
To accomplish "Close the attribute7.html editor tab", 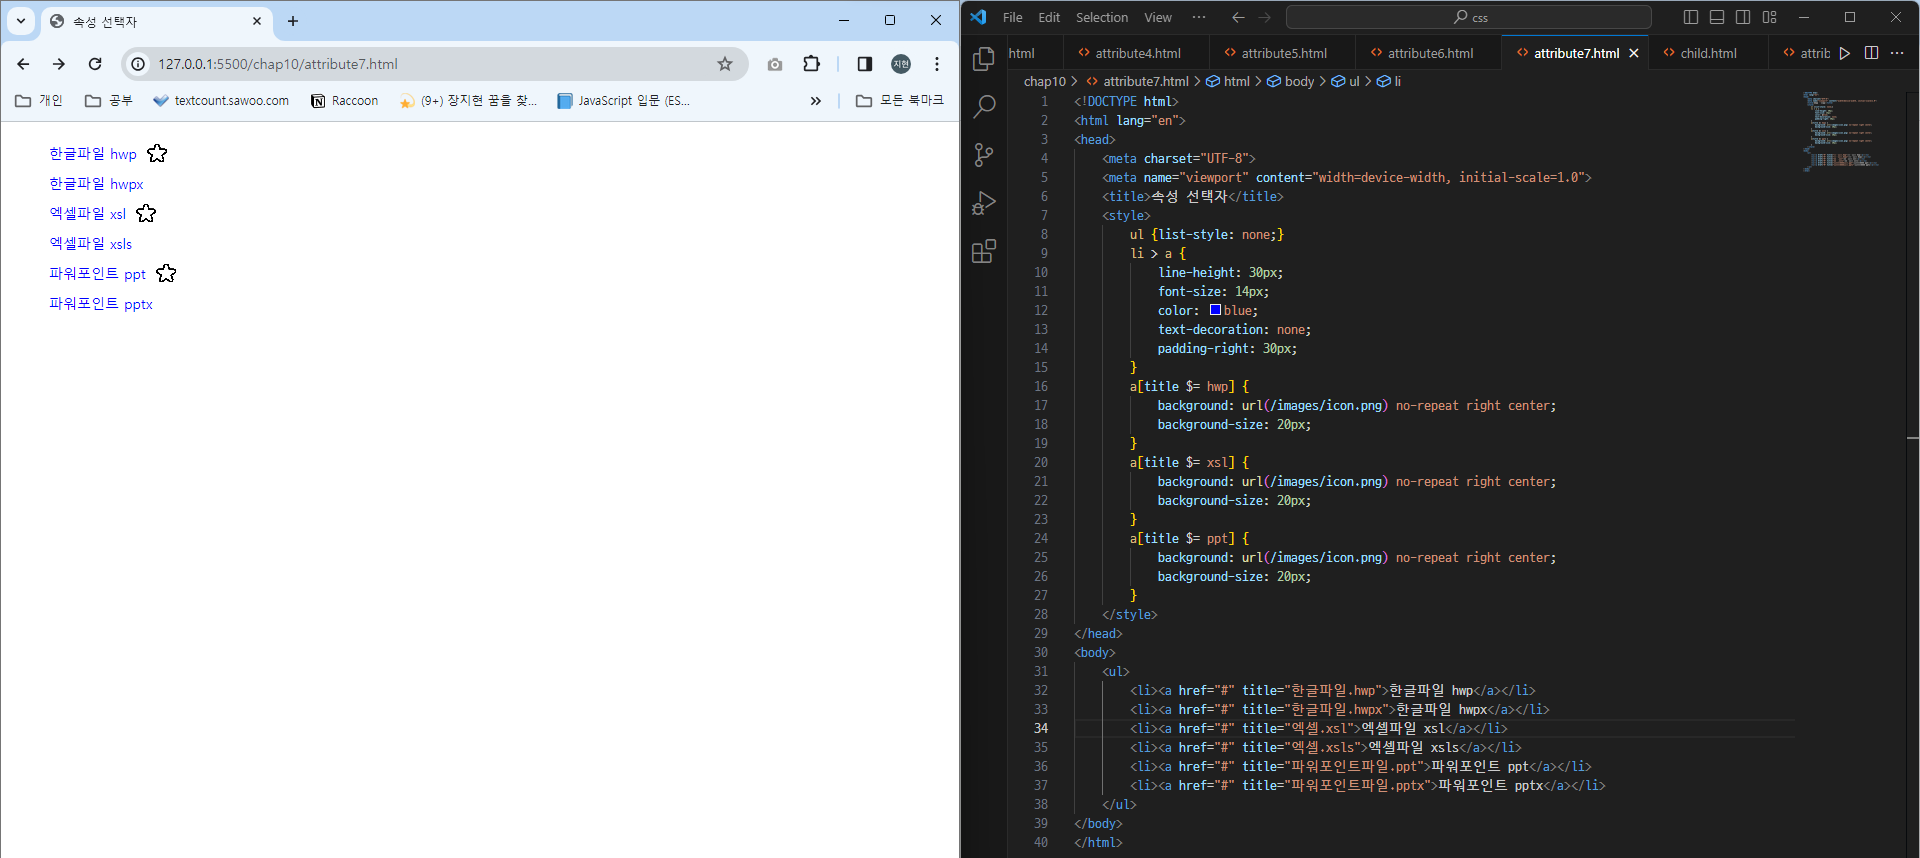I will [x=1634, y=53].
